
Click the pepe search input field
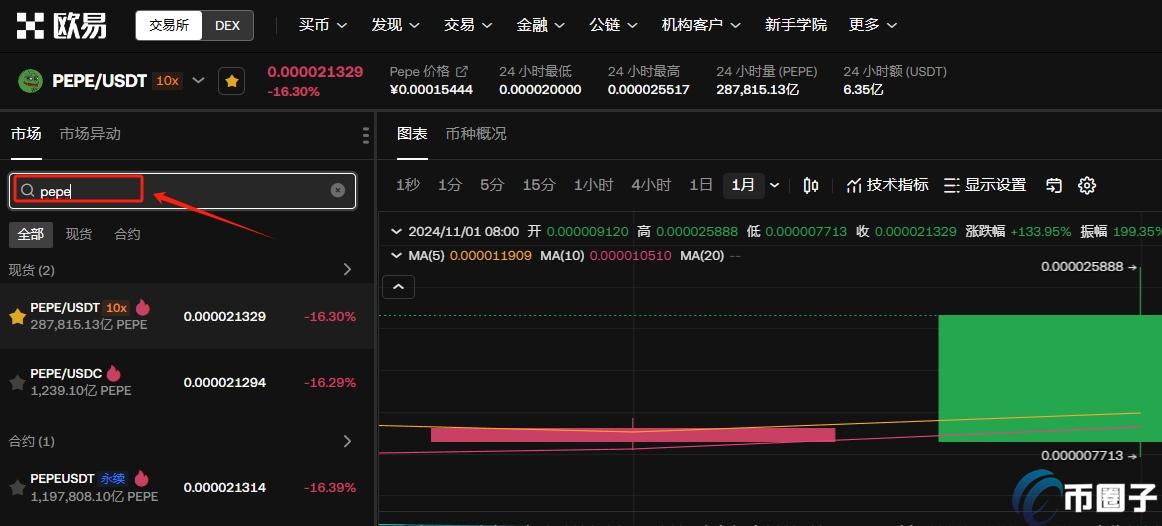click(x=180, y=190)
